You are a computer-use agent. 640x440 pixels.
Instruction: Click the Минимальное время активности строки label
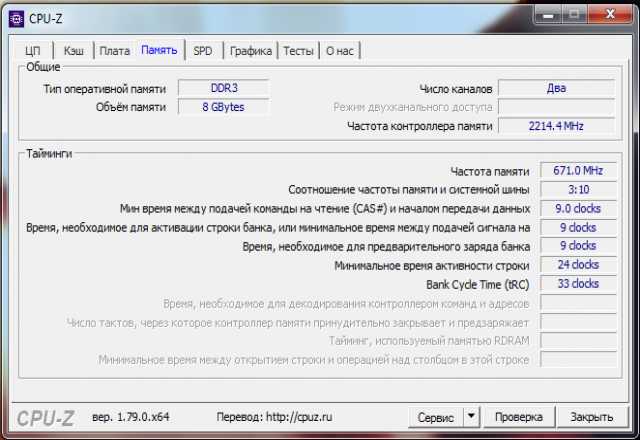432,266
